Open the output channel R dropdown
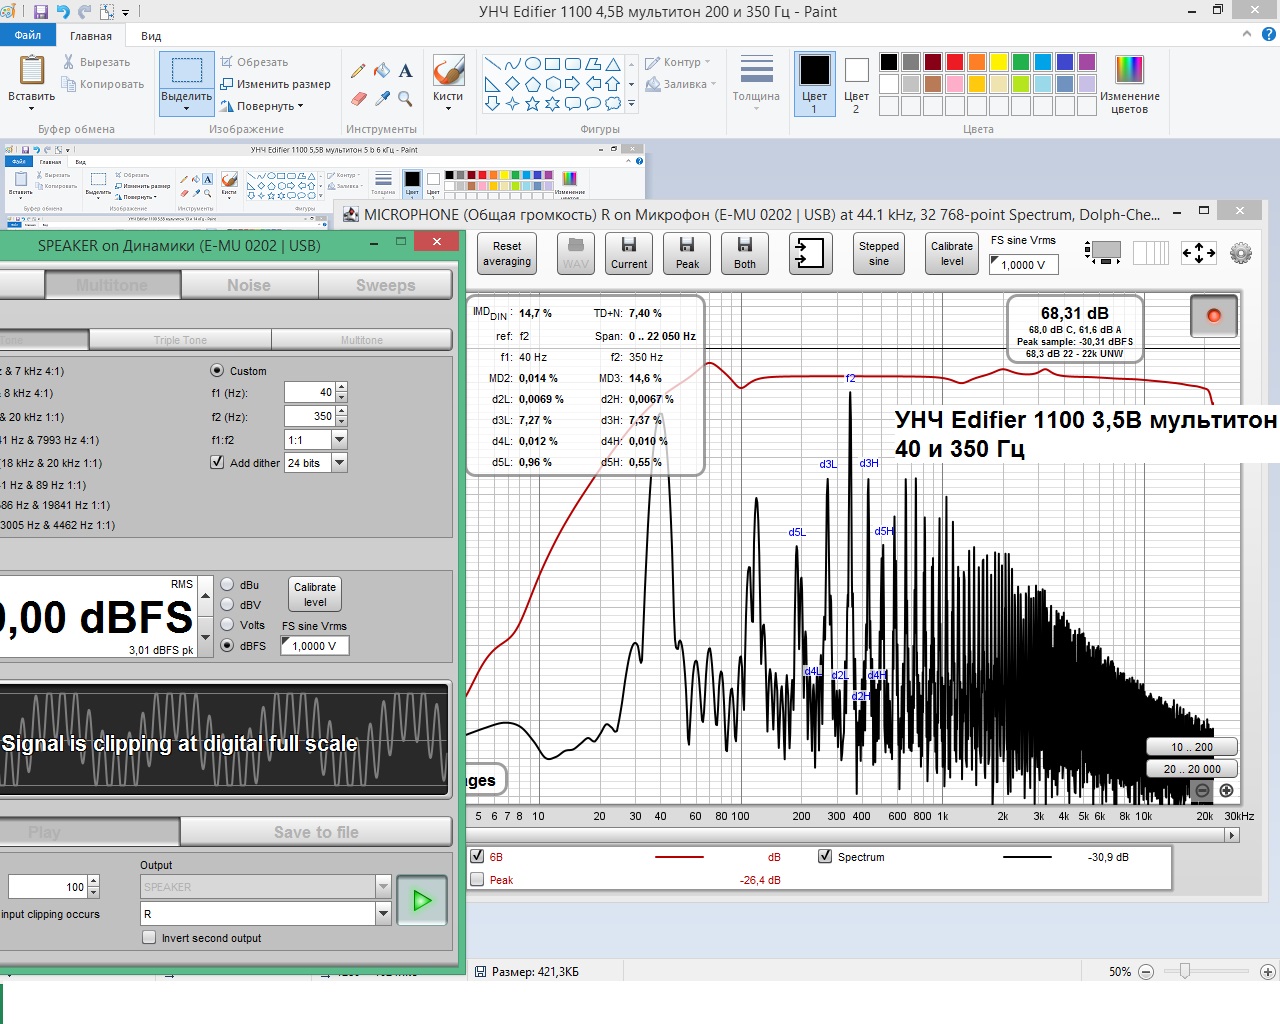This screenshot has width=1280, height=1024. (x=383, y=913)
